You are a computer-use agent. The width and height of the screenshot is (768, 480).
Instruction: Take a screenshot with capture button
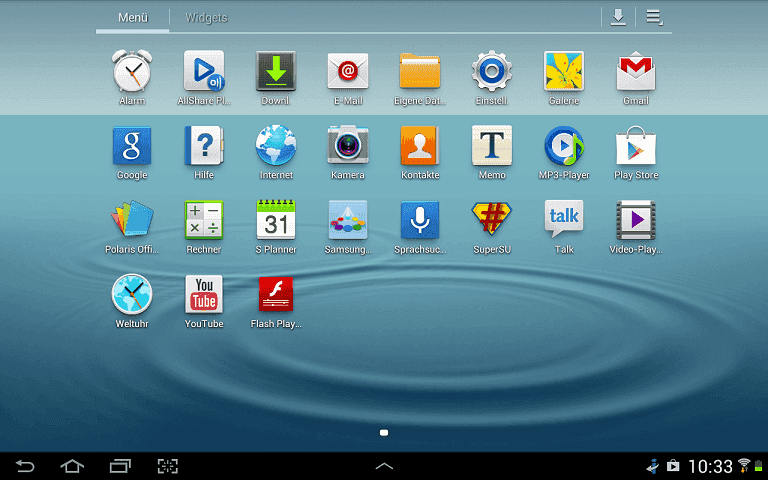(x=168, y=466)
